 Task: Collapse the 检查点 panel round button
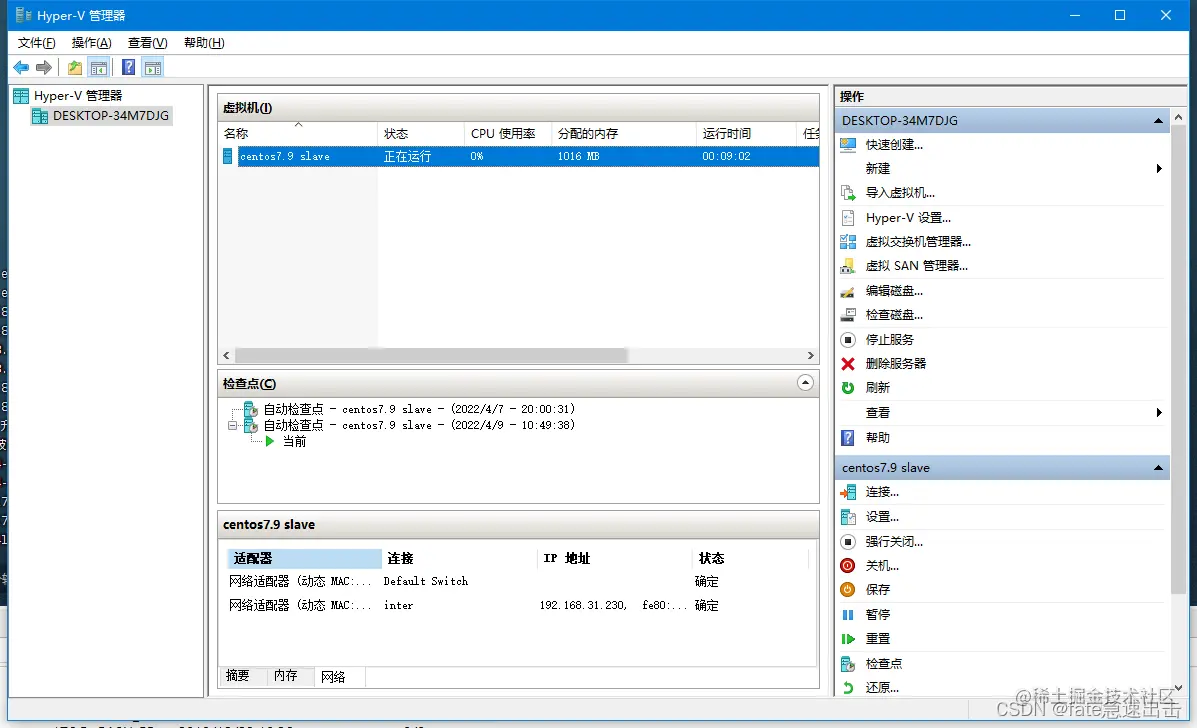tap(805, 383)
